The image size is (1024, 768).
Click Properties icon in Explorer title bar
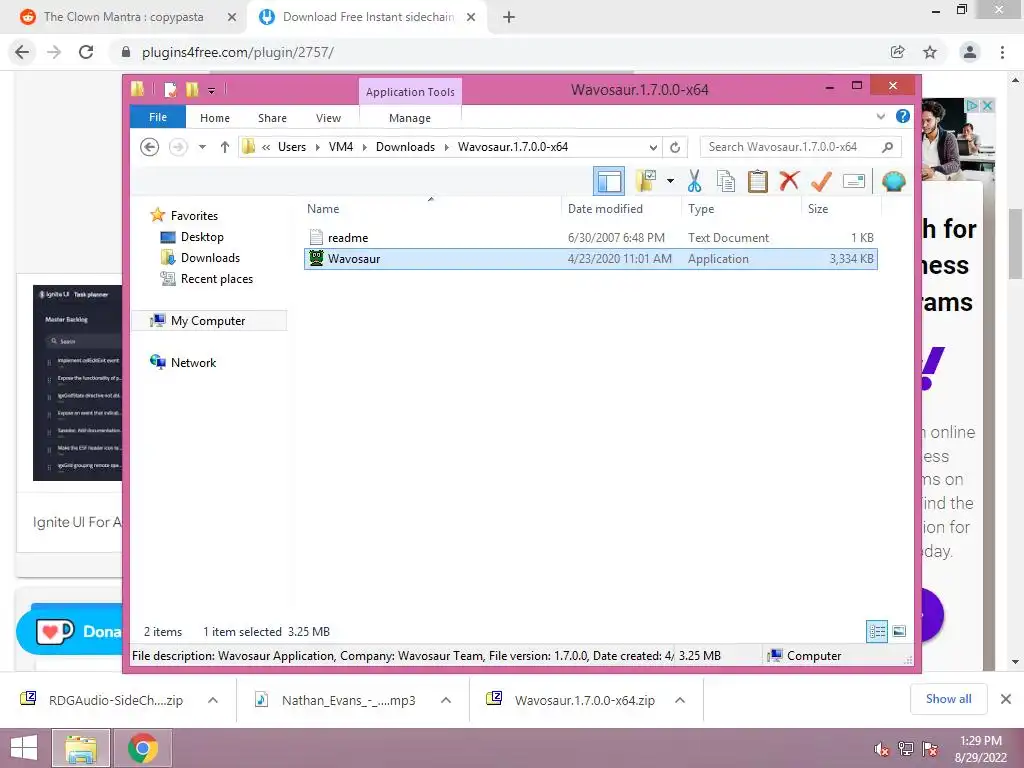point(170,89)
